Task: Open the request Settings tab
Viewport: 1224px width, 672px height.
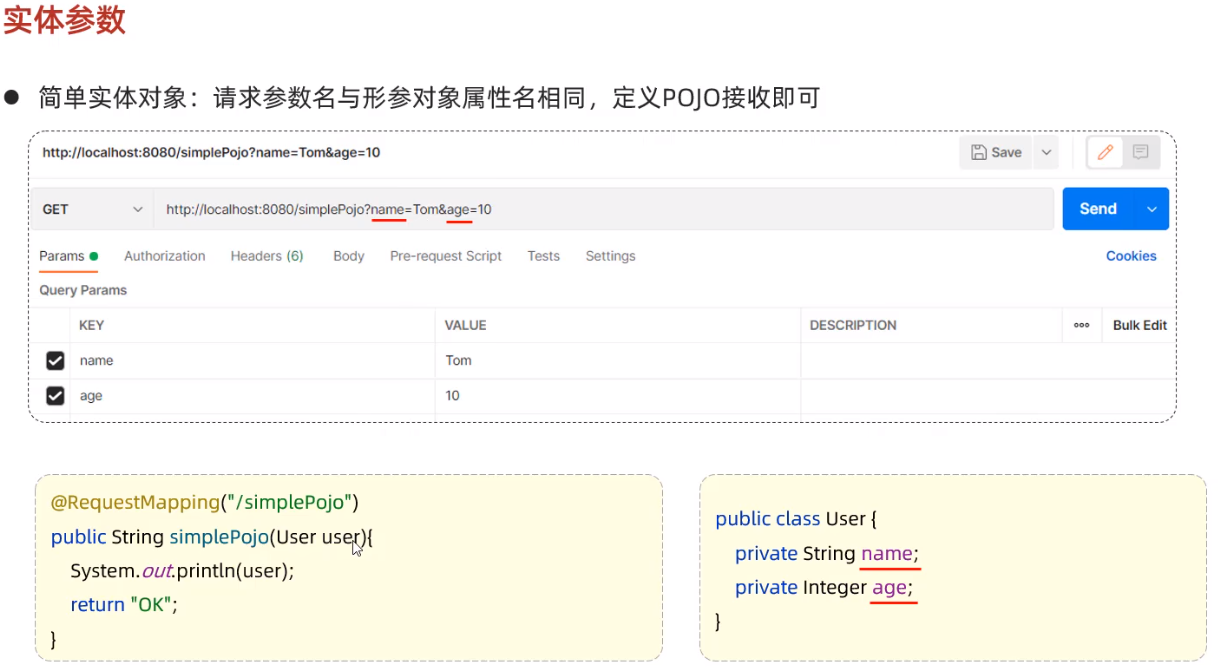Action: (x=610, y=256)
